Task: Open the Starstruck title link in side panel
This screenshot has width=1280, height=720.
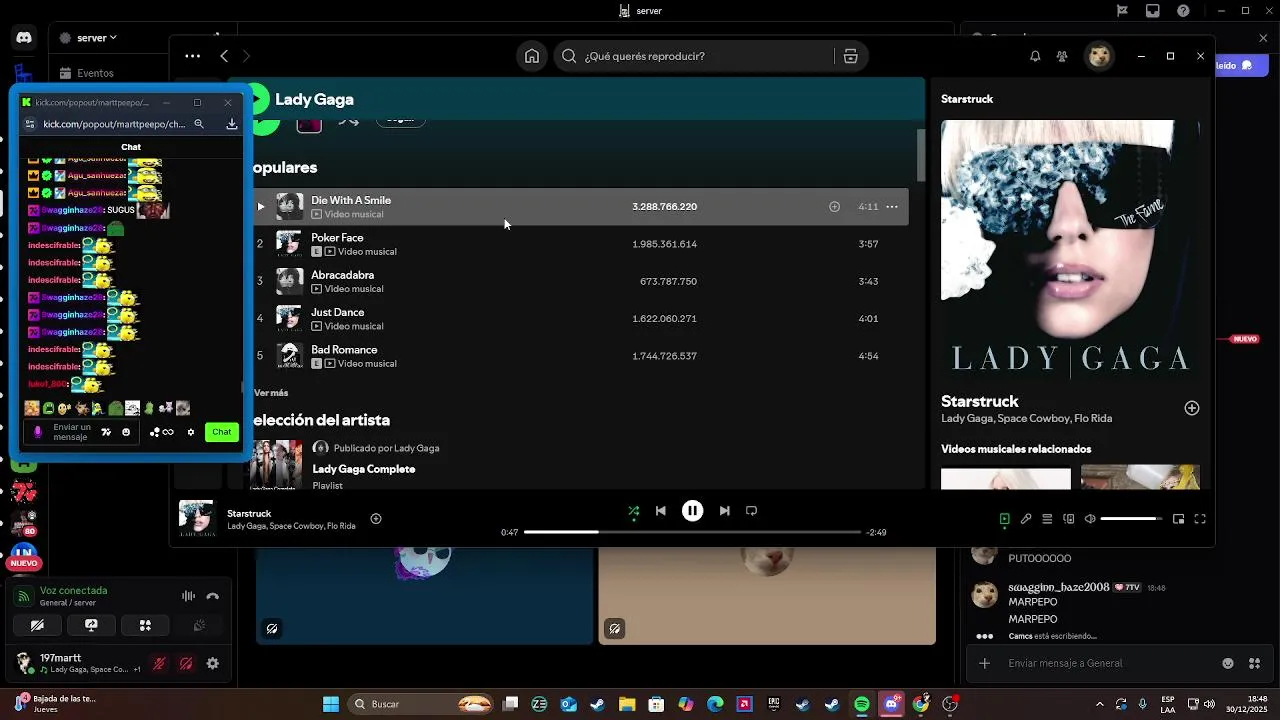Action: (979, 401)
